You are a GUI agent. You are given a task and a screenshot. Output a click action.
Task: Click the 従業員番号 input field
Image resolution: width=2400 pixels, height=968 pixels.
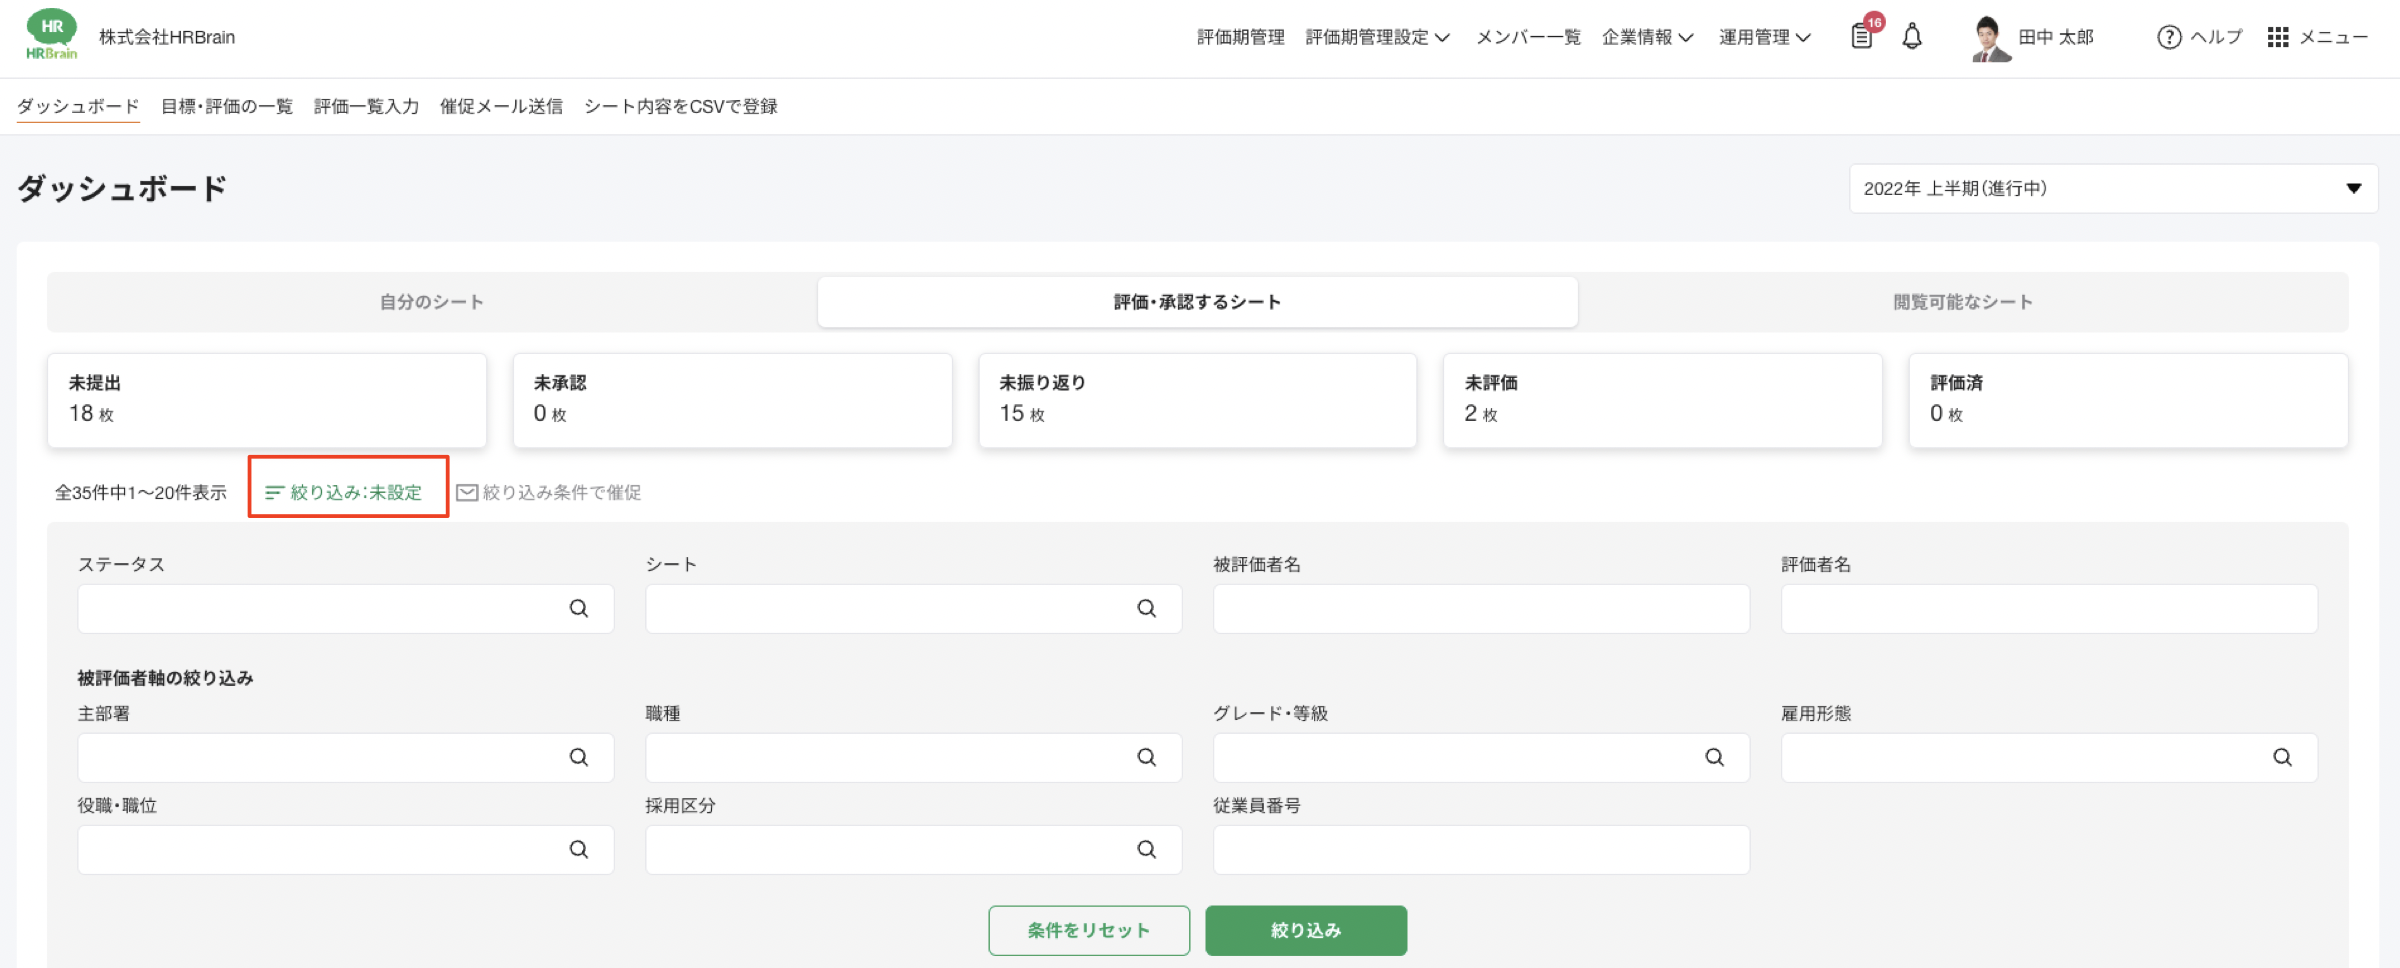pyautogui.click(x=1481, y=849)
